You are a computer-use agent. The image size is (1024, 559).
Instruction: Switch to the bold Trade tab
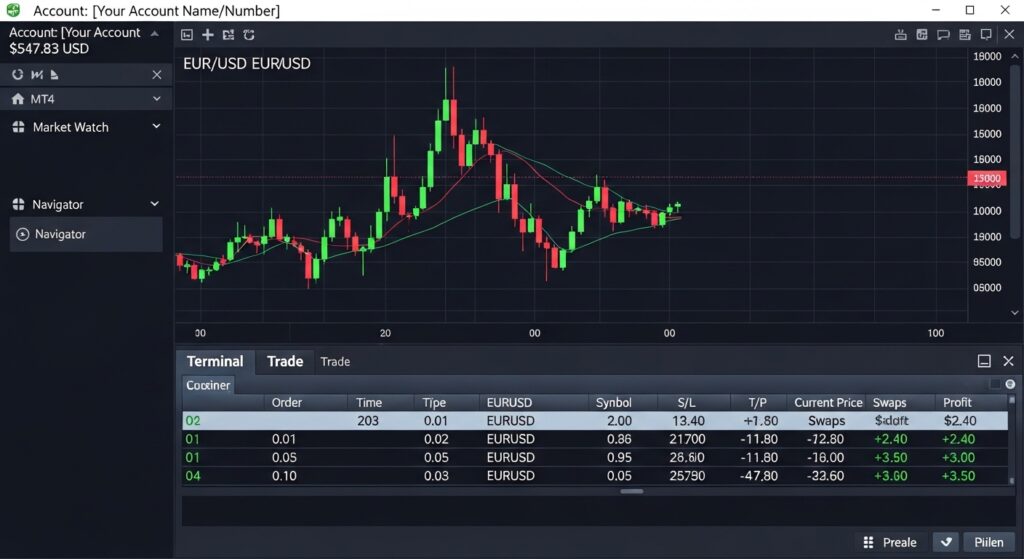click(285, 361)
